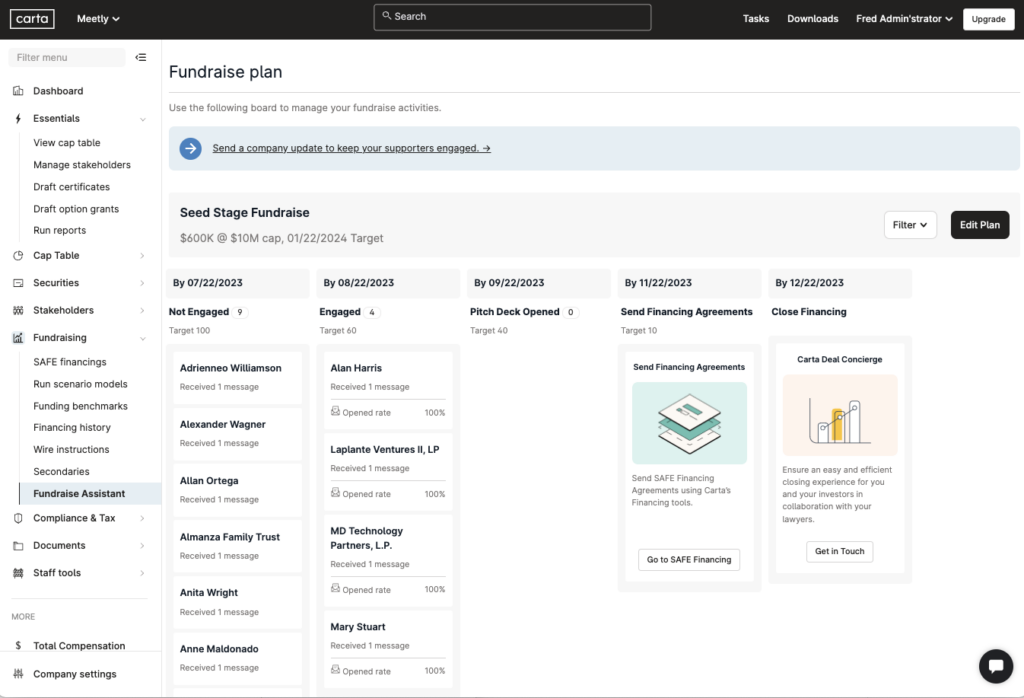Click Alan Harris's 100% opened rate bar
1024x698 pixels.
click(388, 412)
